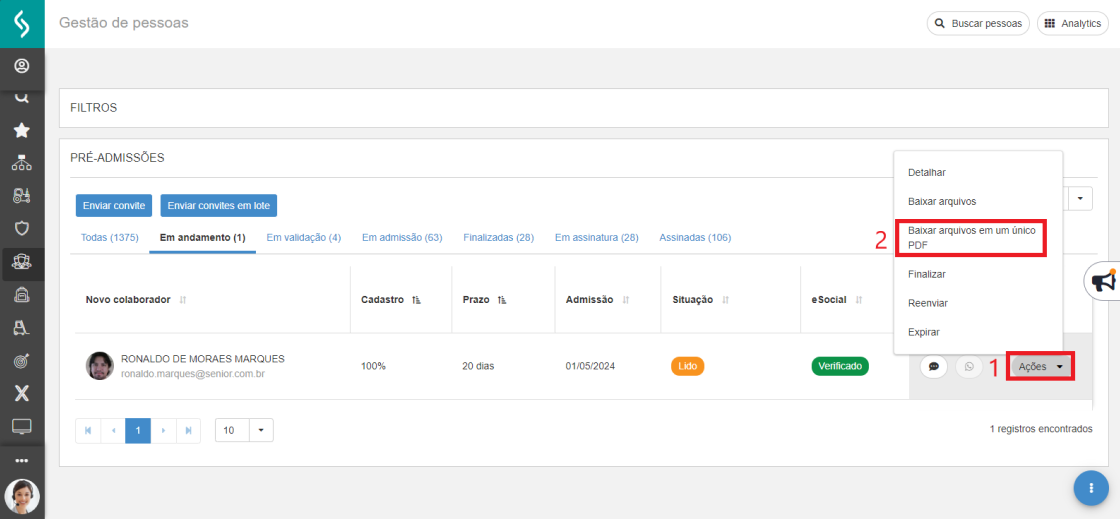Click the target goals sidebar icon
Screen dimensions: 1120x519
(x=21, y=361)
